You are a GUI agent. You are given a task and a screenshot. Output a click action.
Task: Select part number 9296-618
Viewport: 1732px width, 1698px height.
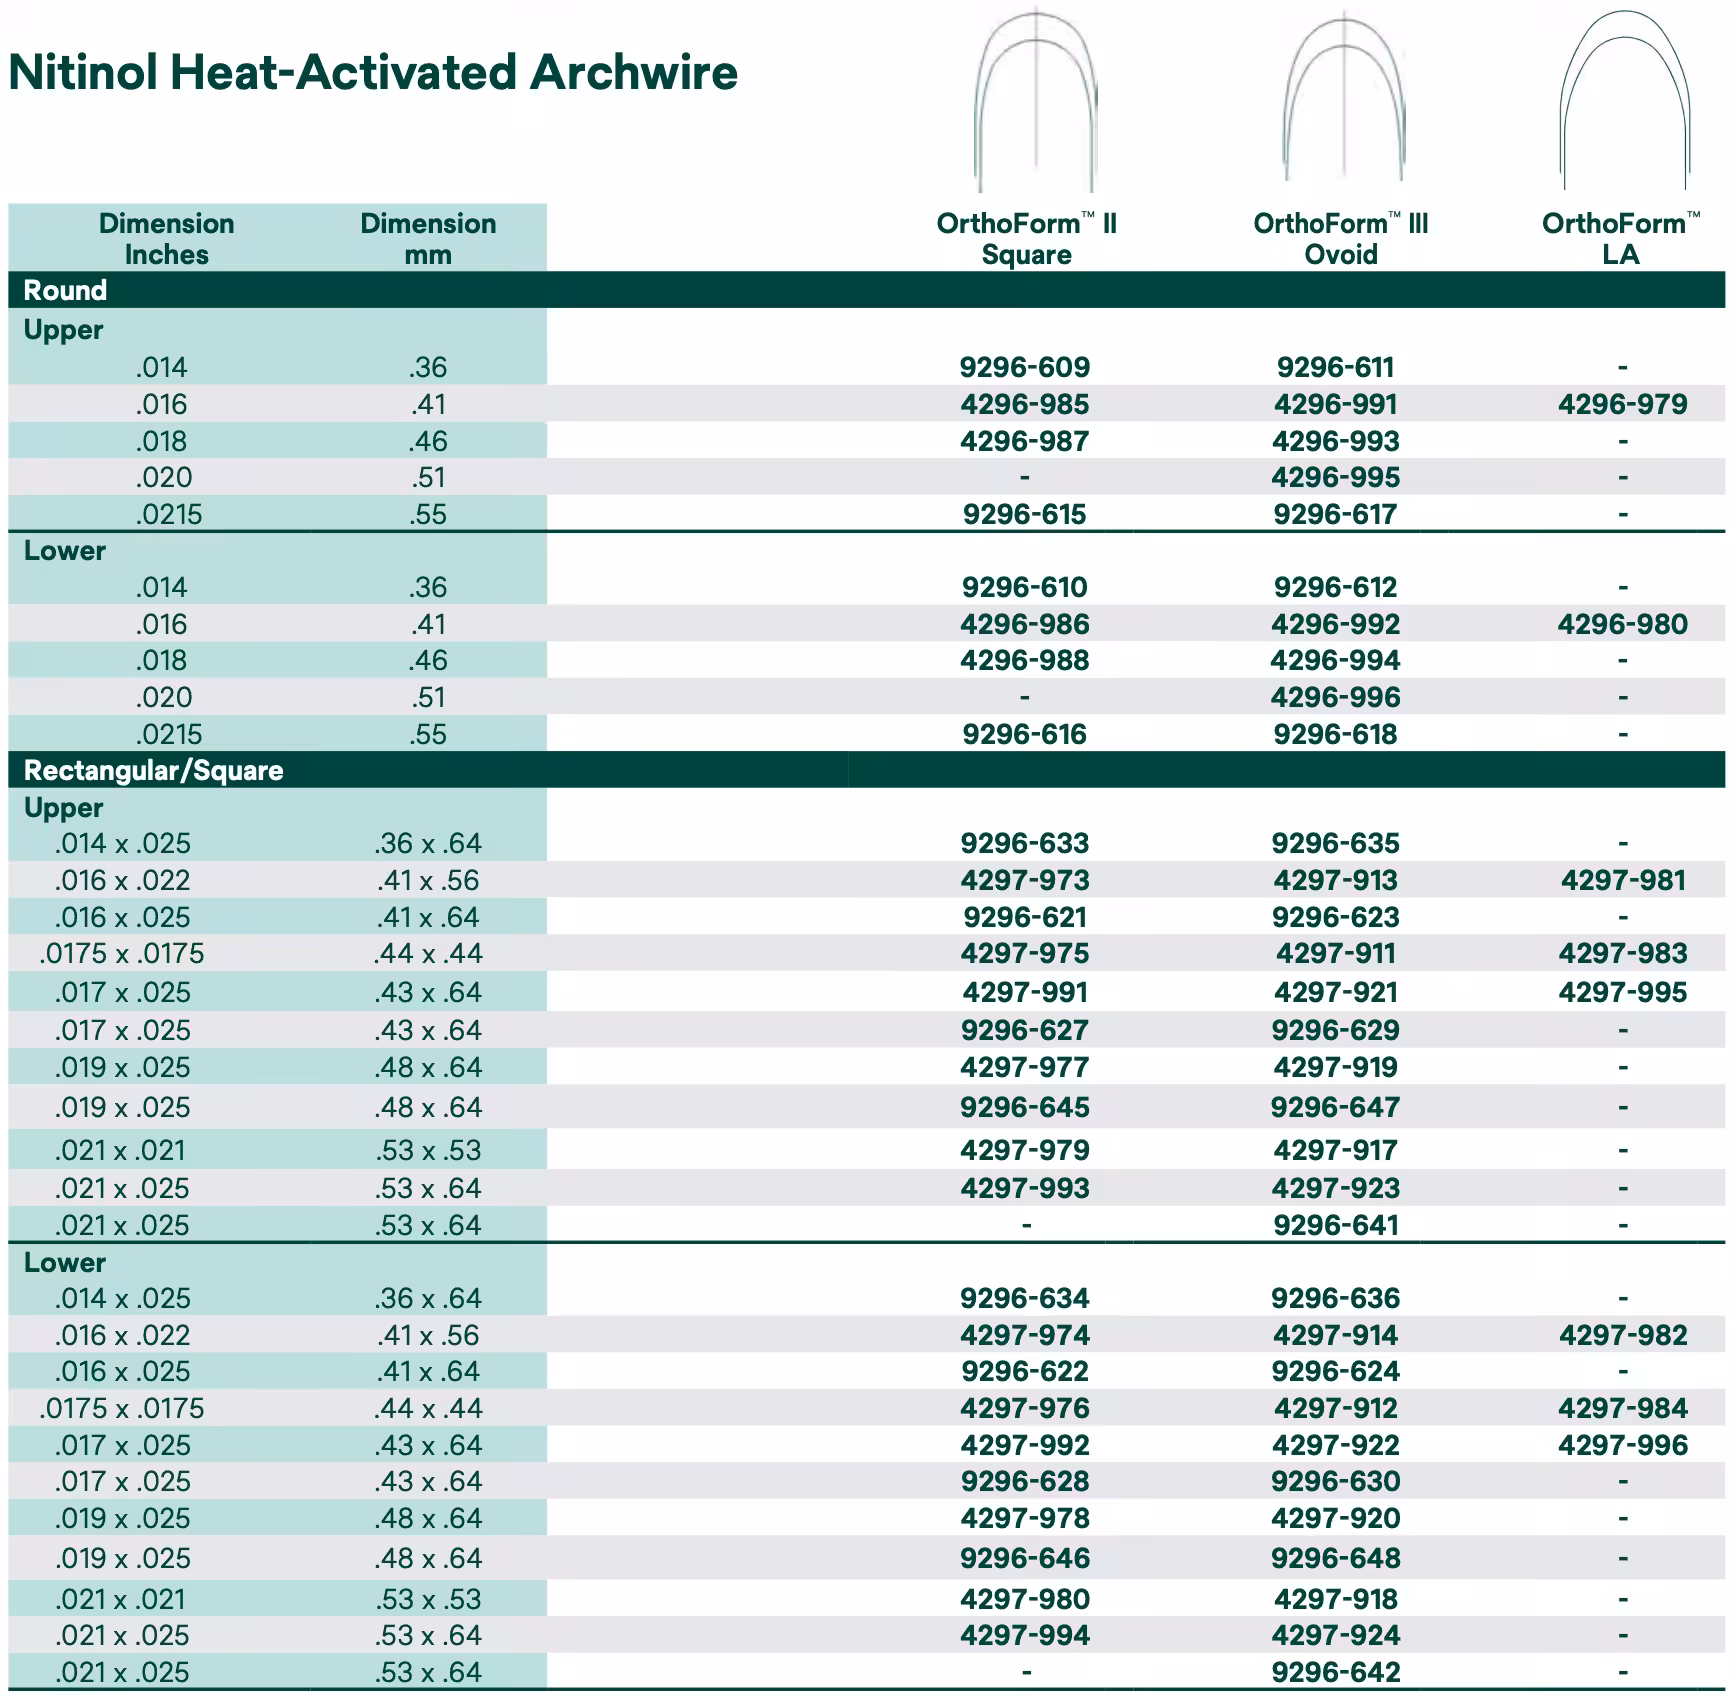pyautogui.click(x=1336, y=734)
